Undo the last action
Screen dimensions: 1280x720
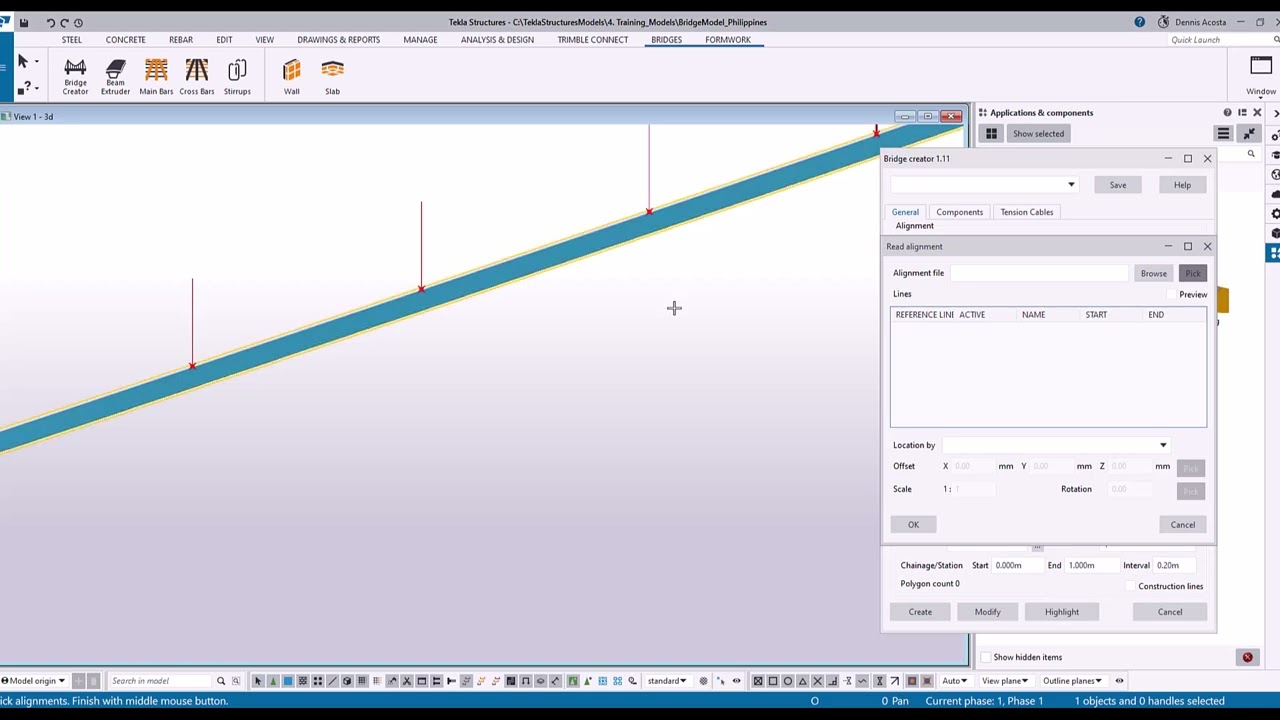(x=50, y=22)
